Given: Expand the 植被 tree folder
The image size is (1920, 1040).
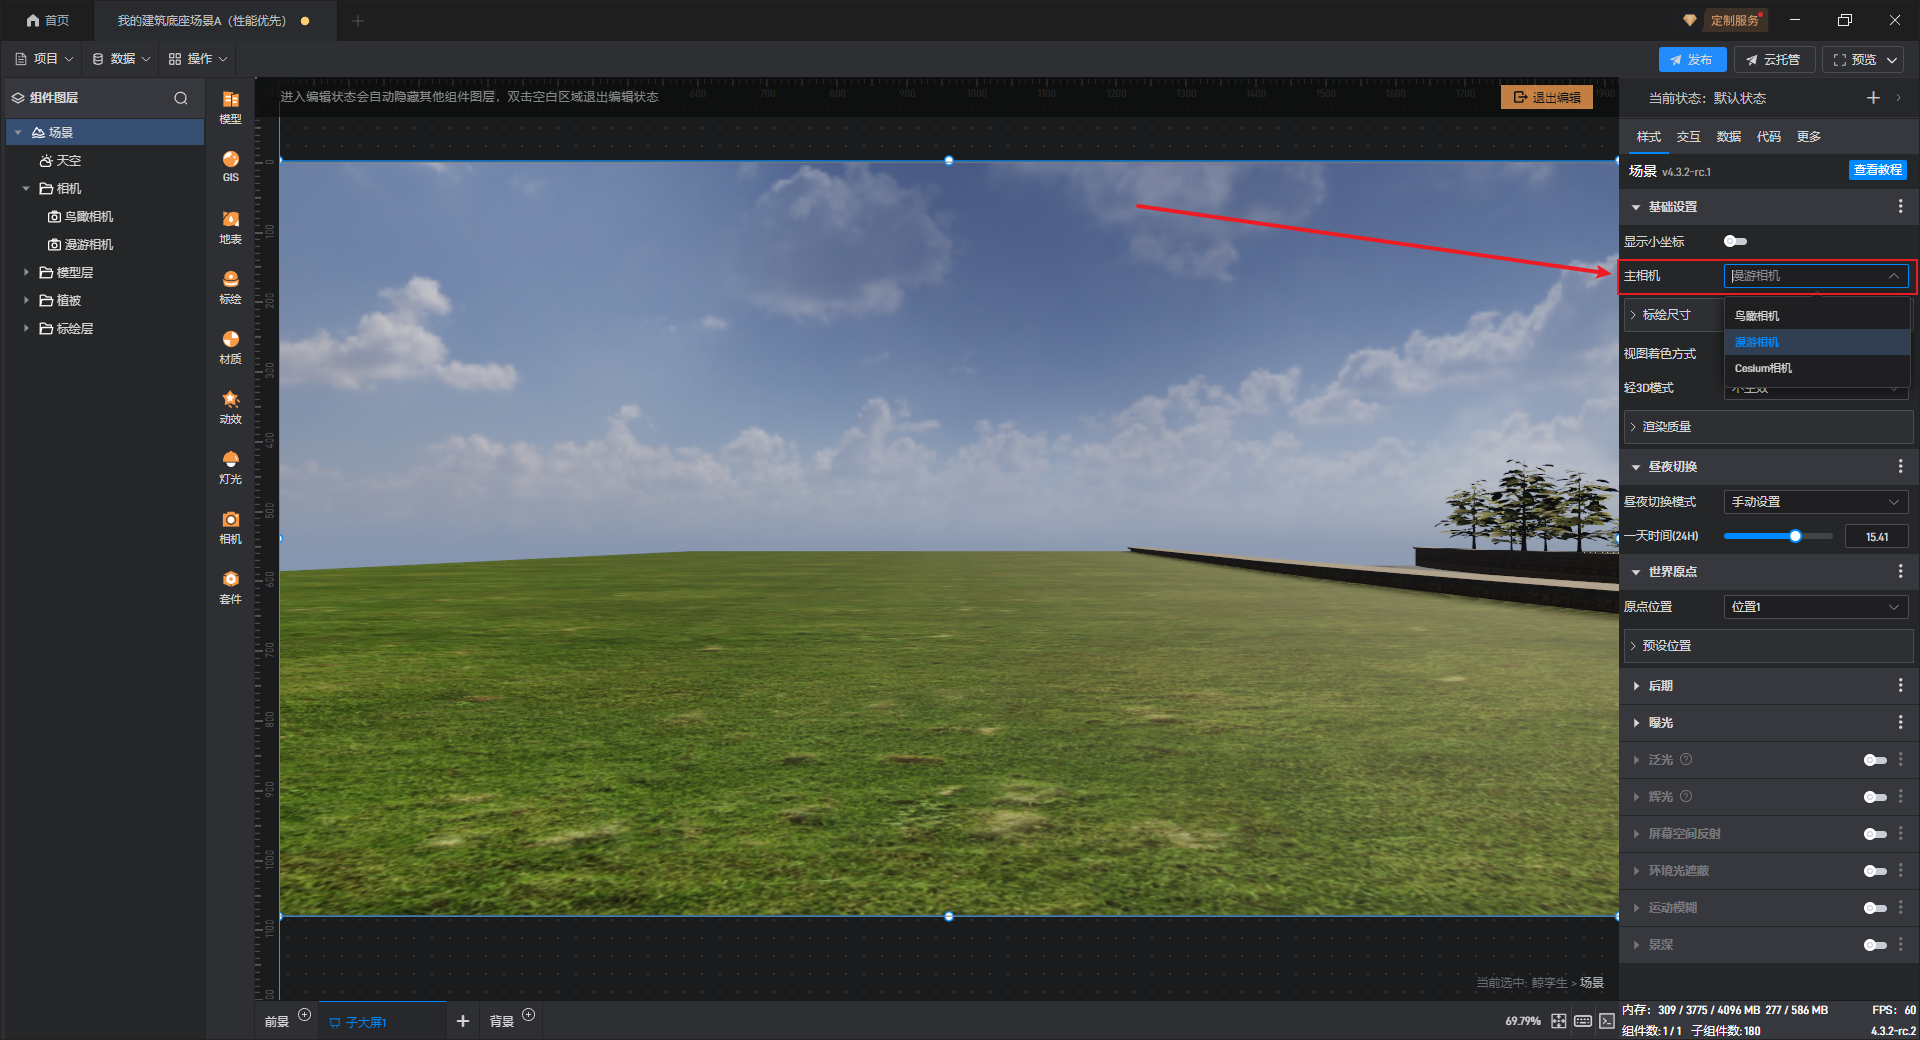Looking at the screenshot, I should (26, 300).
